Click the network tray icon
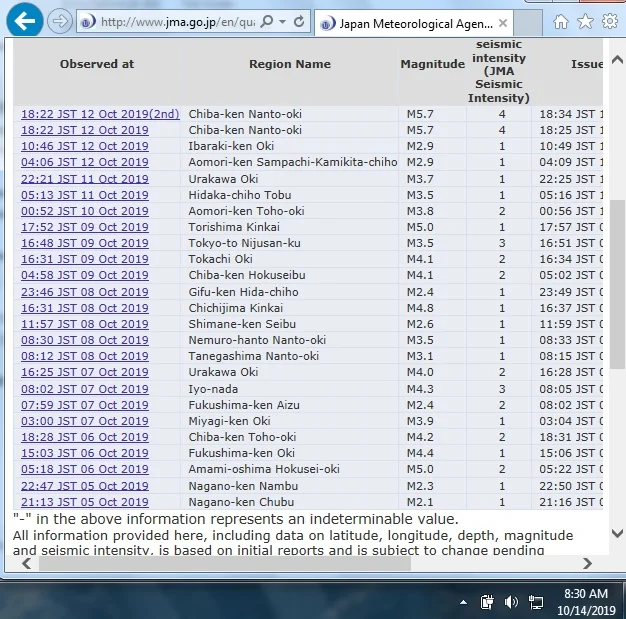Image resolution: width=626 pixels, height=619 pixels. point(535,602)
